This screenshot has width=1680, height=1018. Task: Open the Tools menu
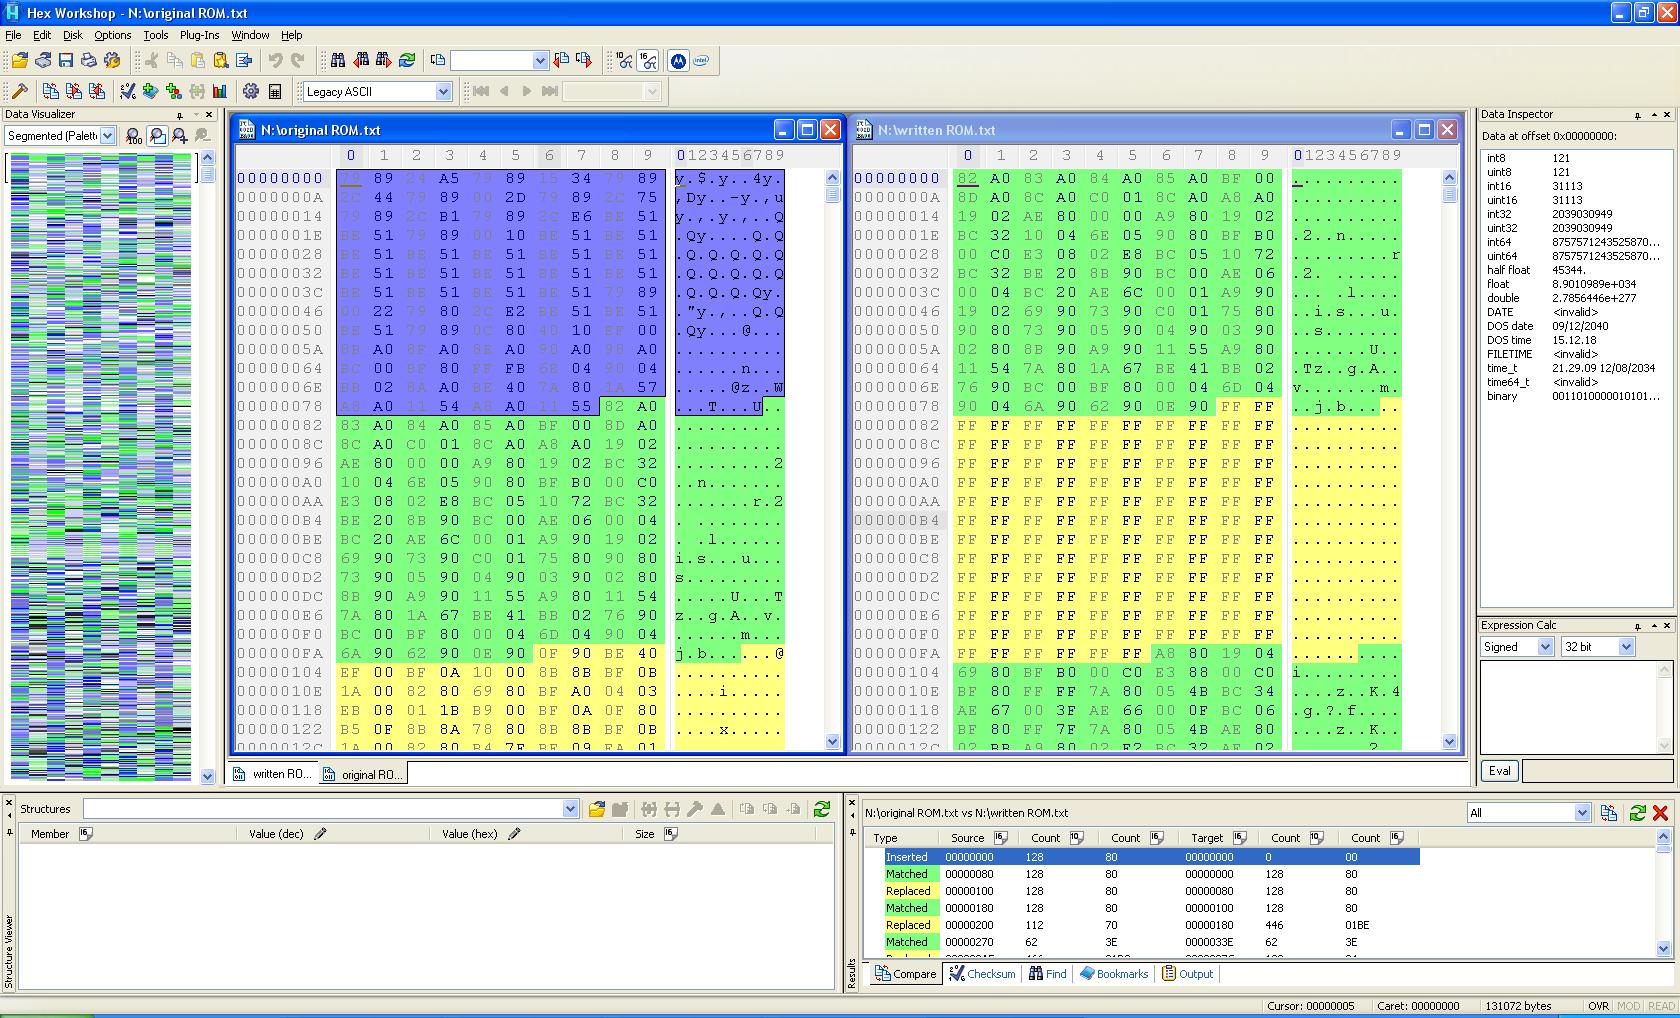(156, 35)
